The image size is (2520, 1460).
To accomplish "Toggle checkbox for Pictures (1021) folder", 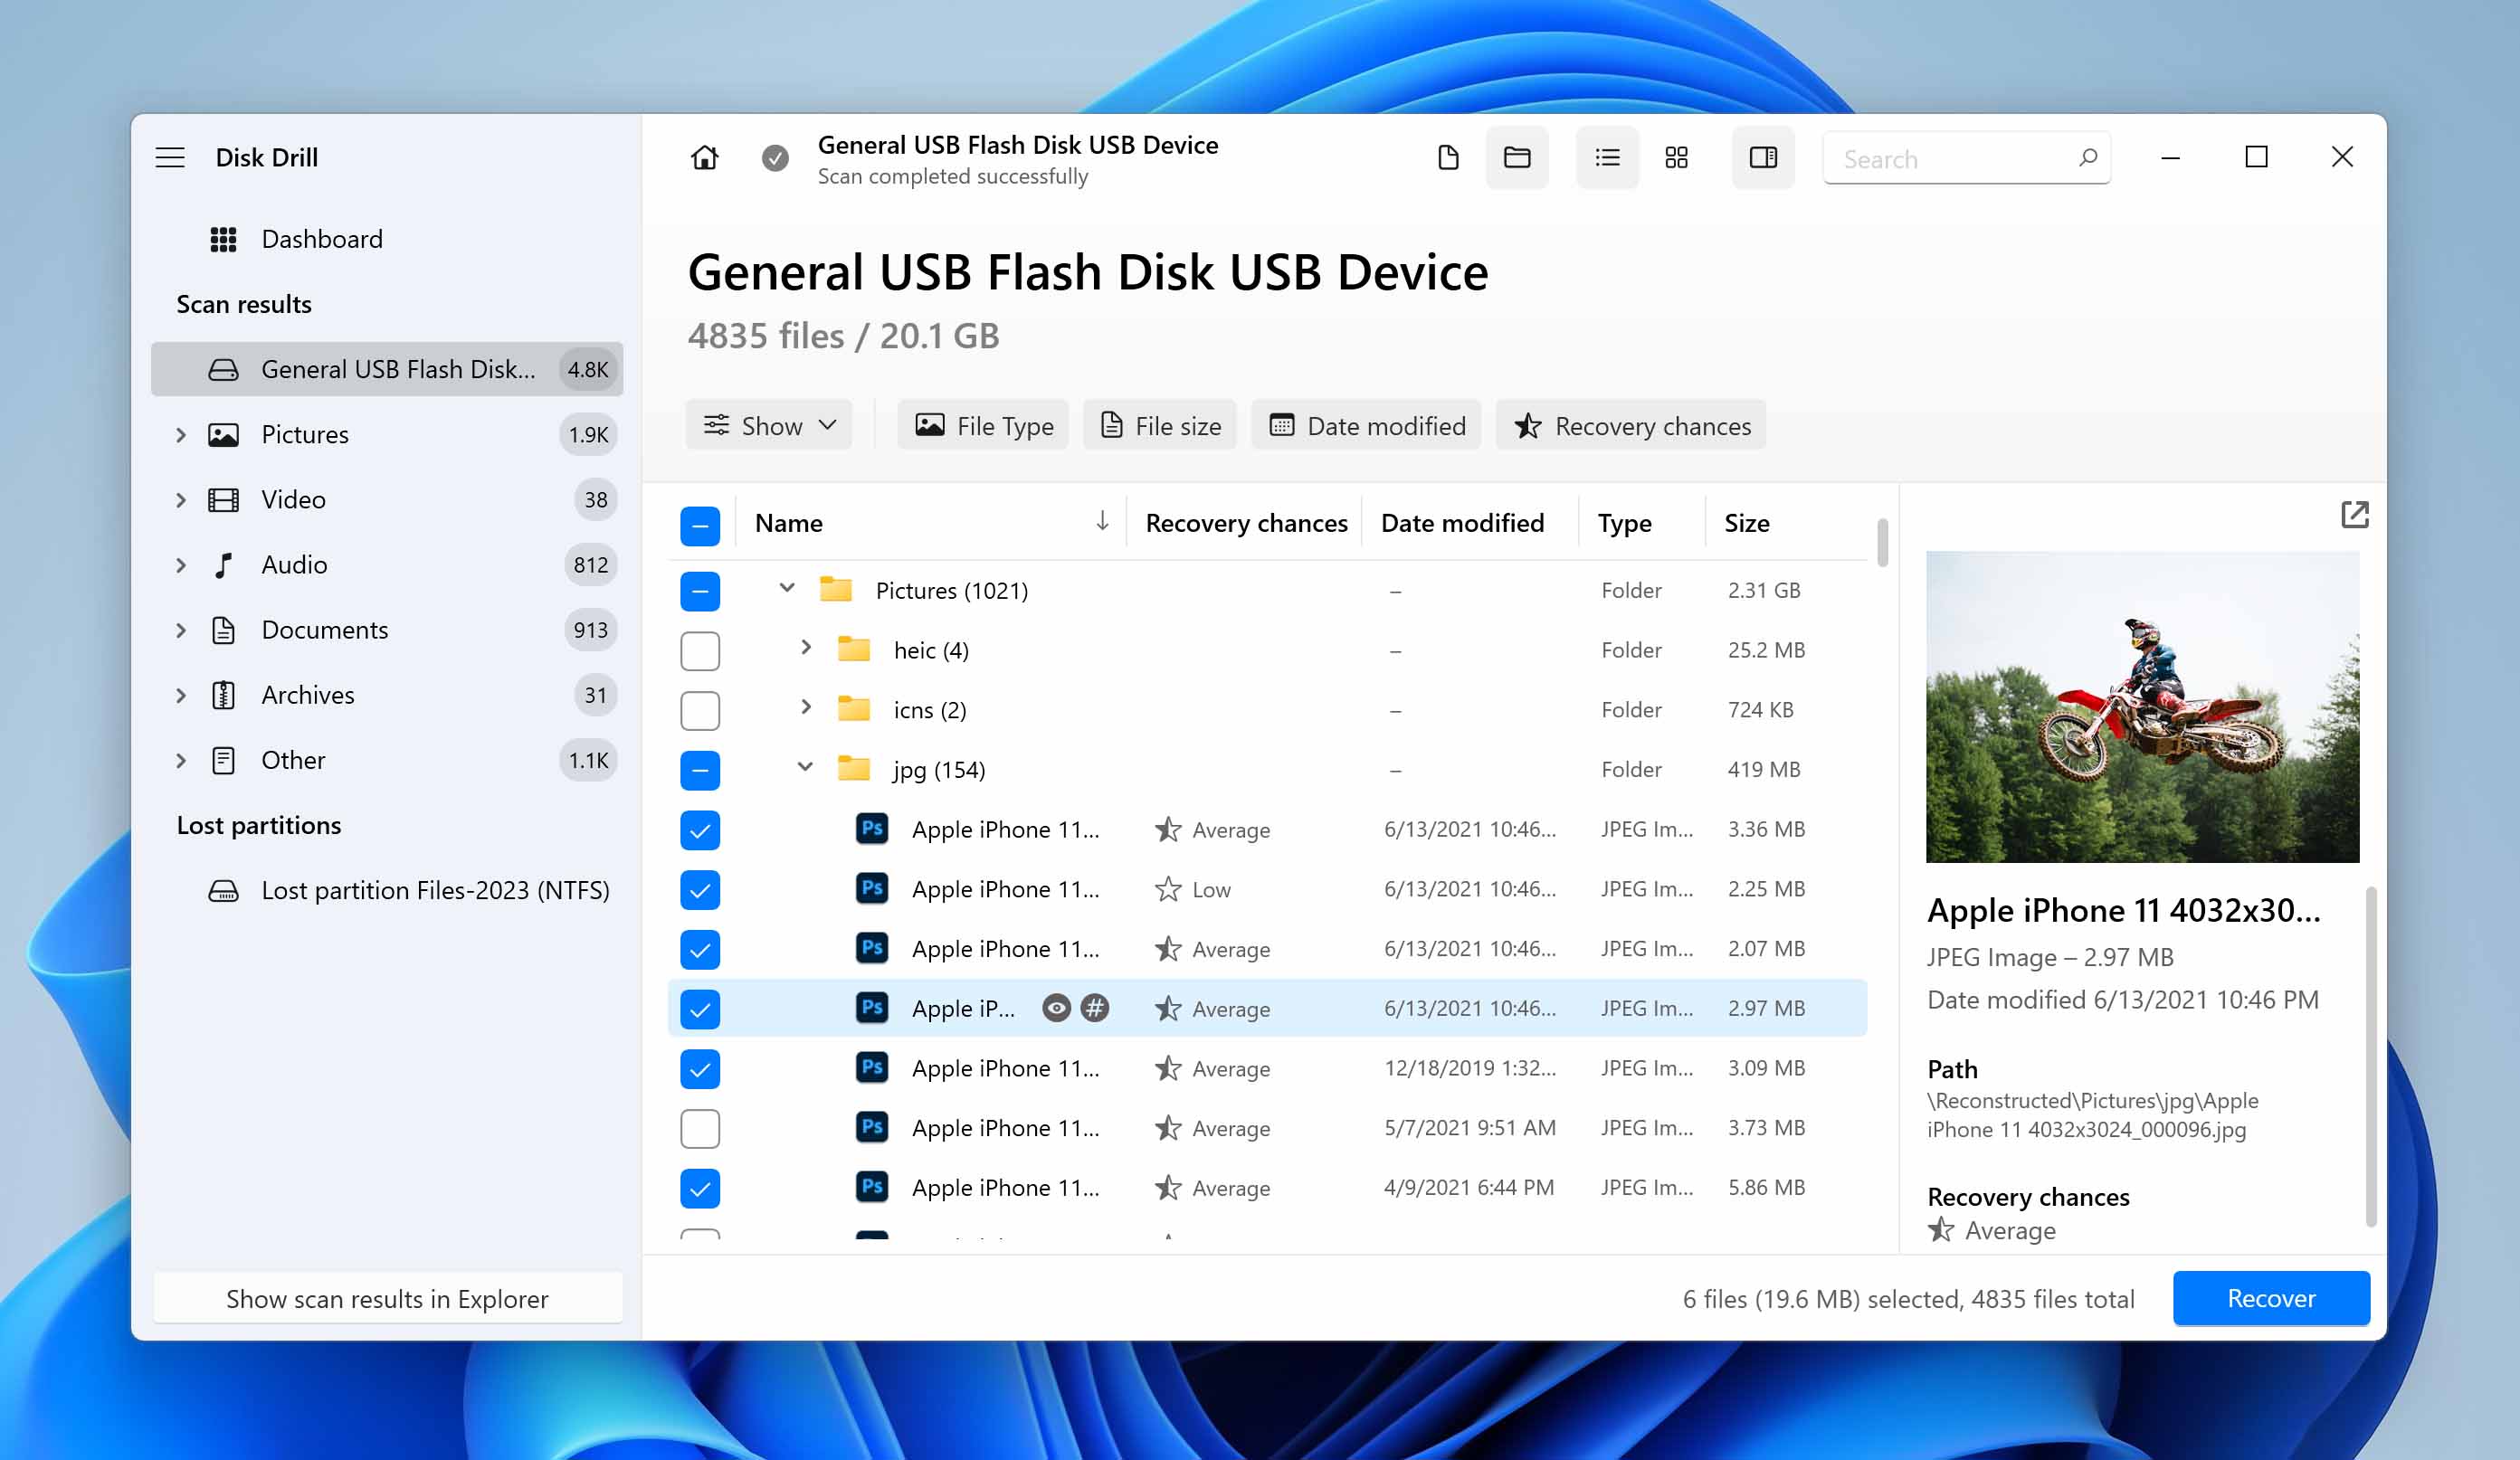I will [x=700, y=591].
